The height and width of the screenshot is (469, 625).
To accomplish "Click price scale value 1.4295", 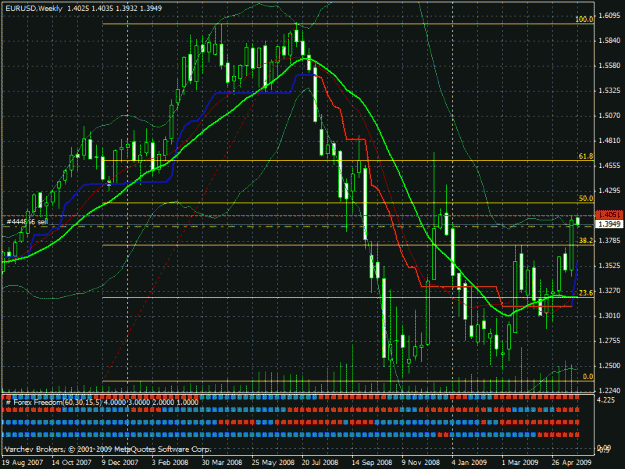I will tap(610, 191).
